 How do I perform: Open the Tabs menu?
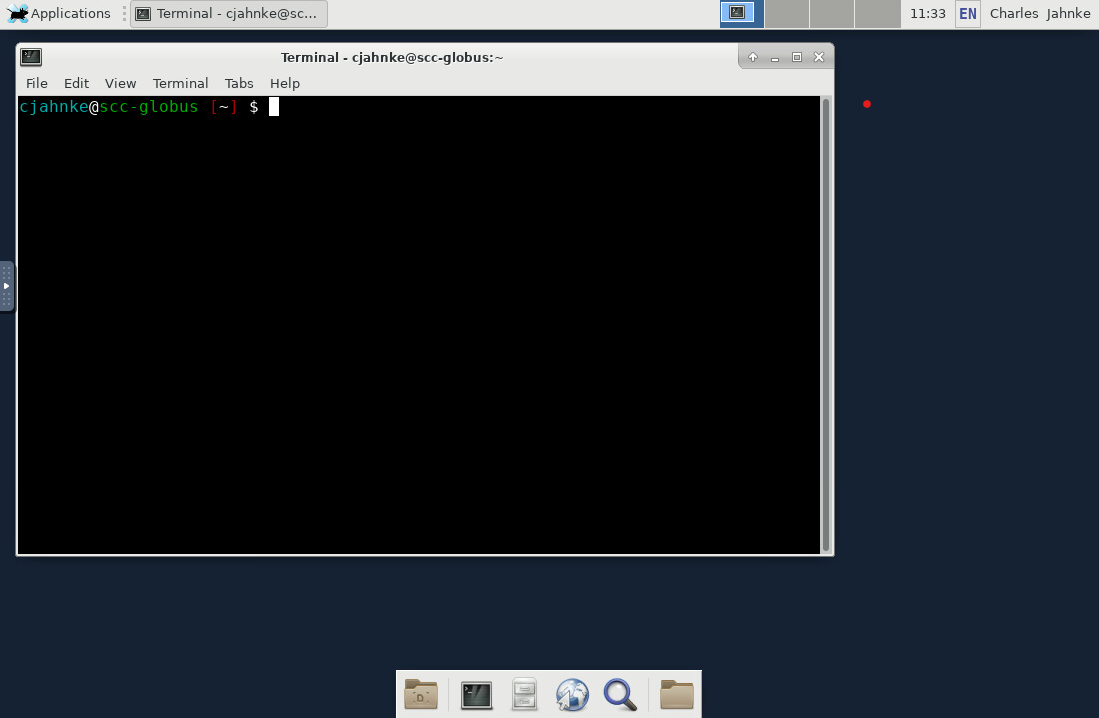pos(239,83)
